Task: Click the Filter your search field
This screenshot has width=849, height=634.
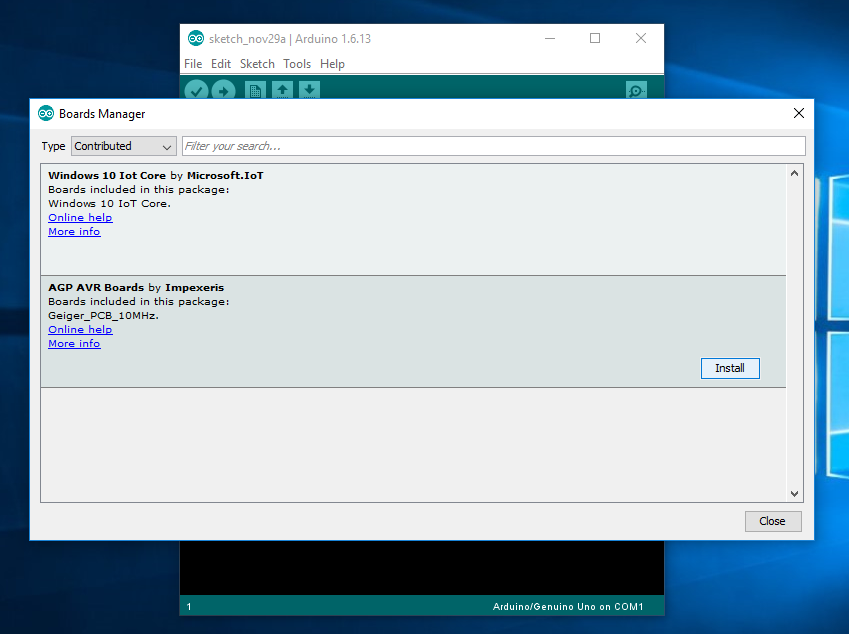Action: pos(493,146)
